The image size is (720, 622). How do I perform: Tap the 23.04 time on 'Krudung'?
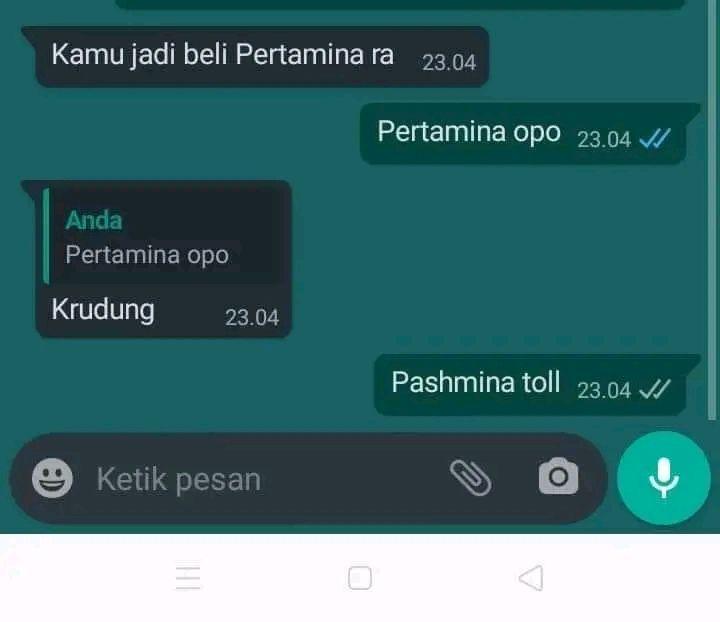click(252, 318)
